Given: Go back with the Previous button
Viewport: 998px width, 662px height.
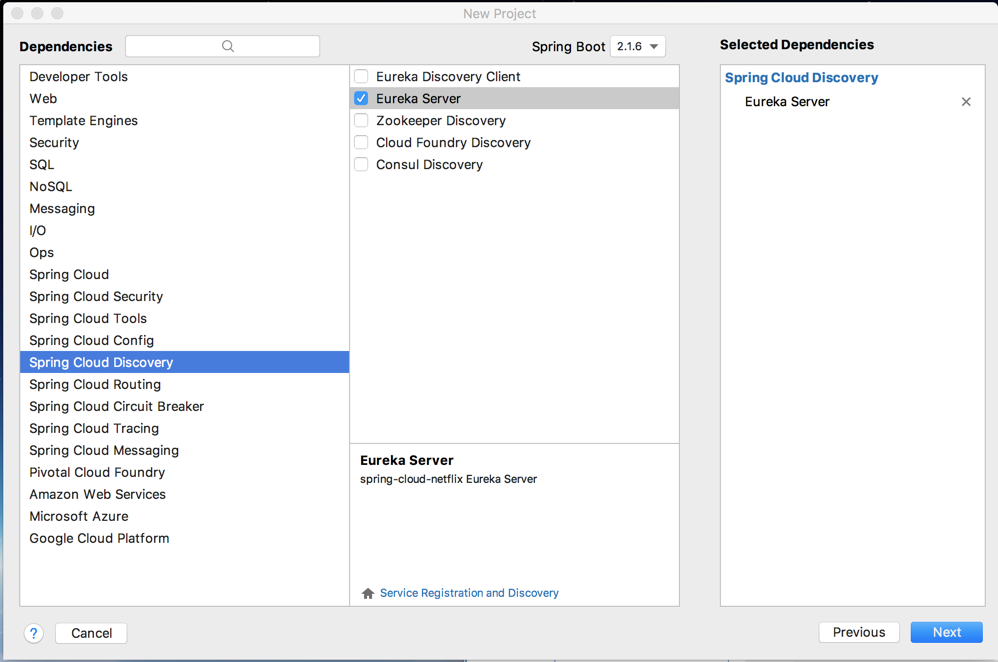Looking at the screenshot, I should 859,632.
